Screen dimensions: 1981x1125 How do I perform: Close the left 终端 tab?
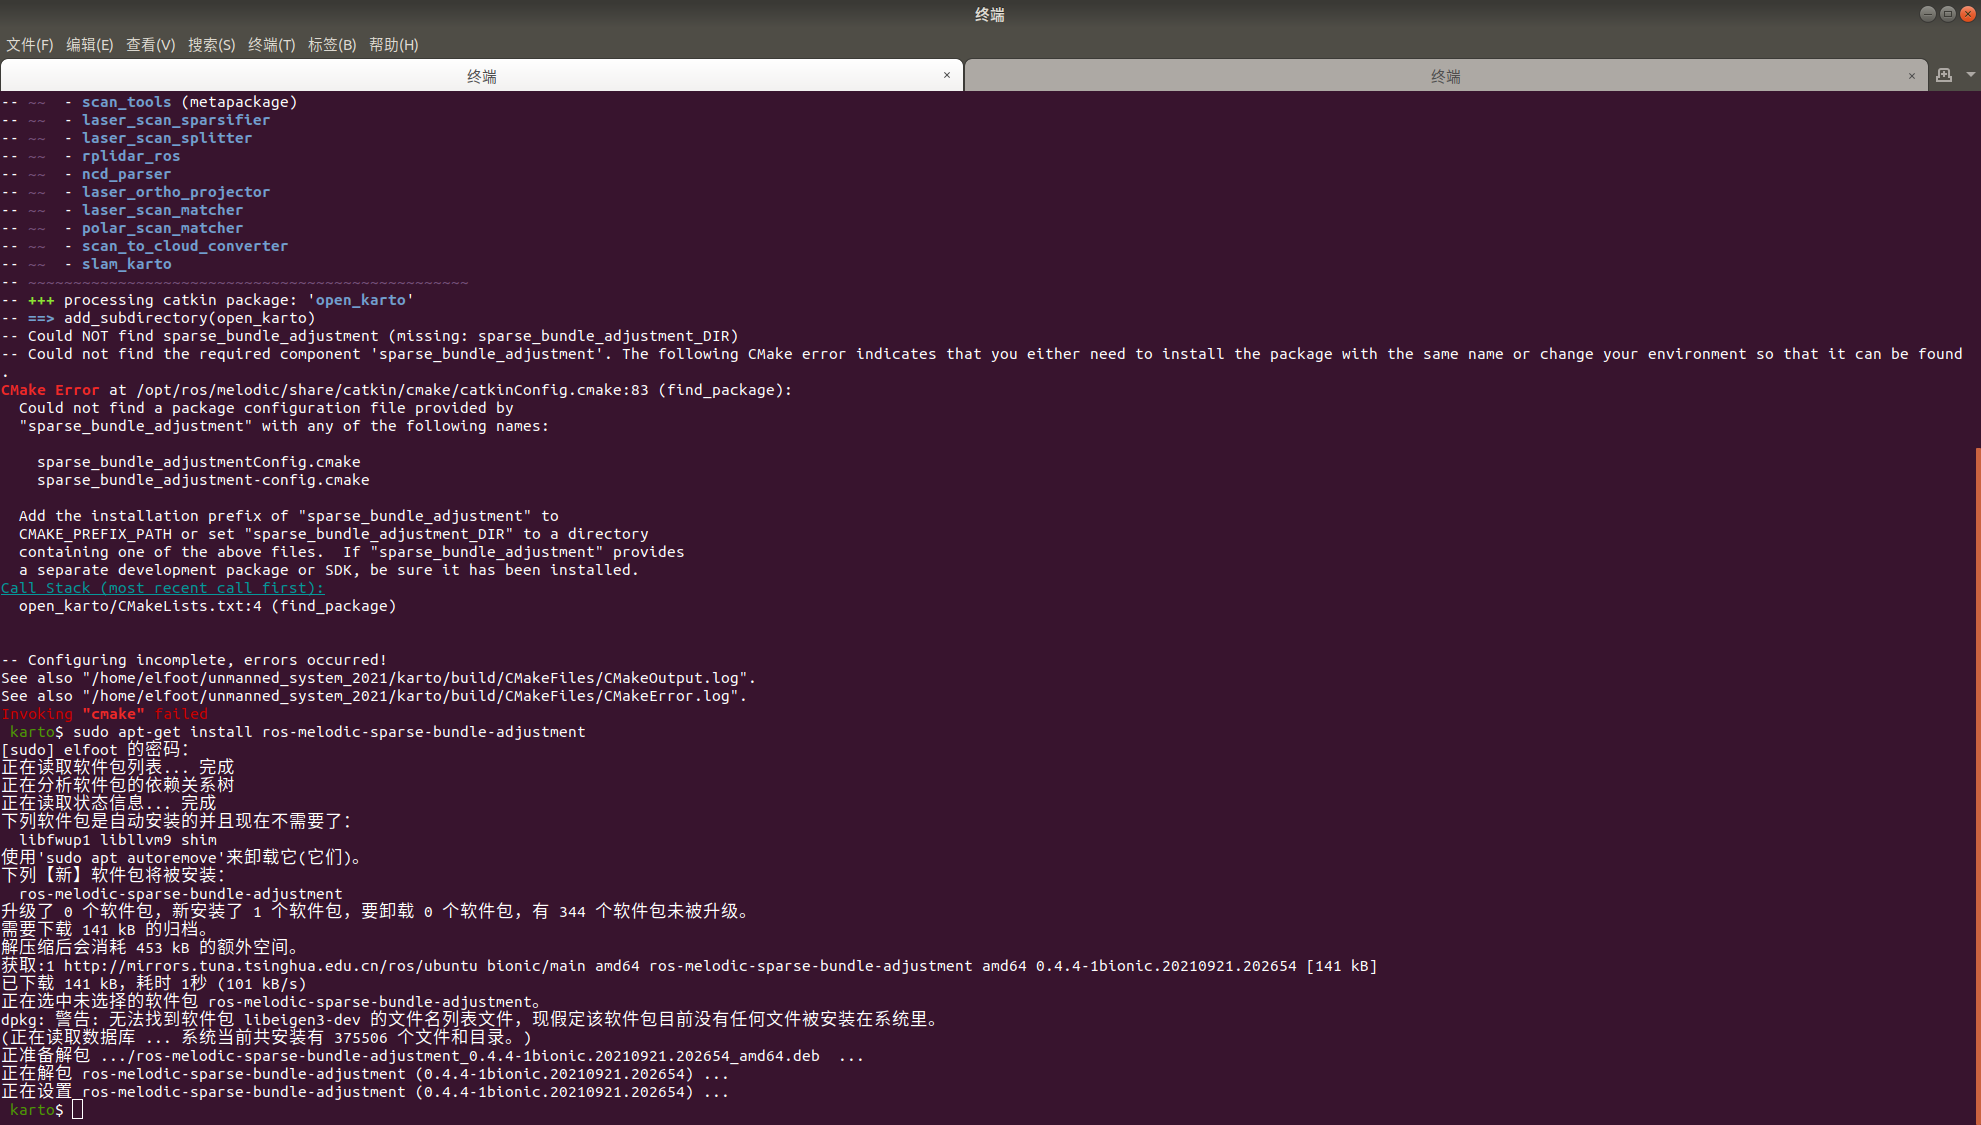tap(947, 75)
